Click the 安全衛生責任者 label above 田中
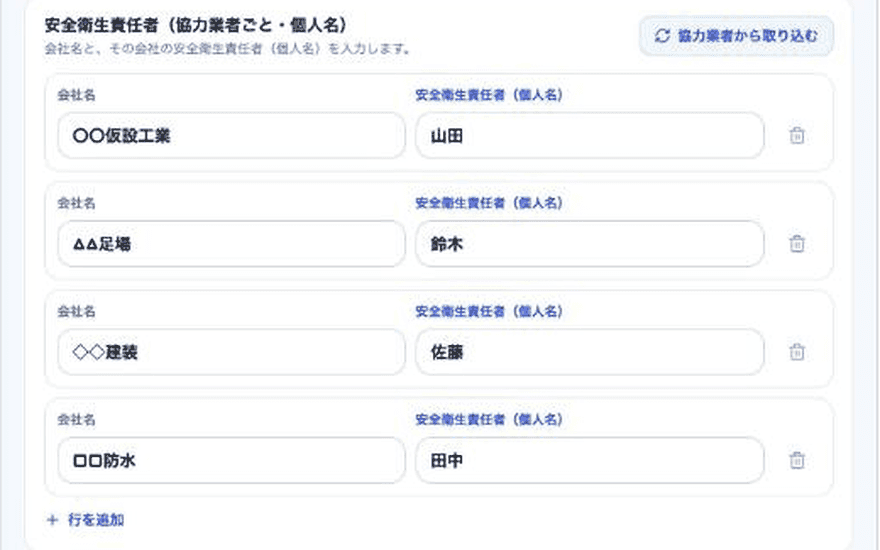Viewport: 880px width, 550px height. [489, 420]
